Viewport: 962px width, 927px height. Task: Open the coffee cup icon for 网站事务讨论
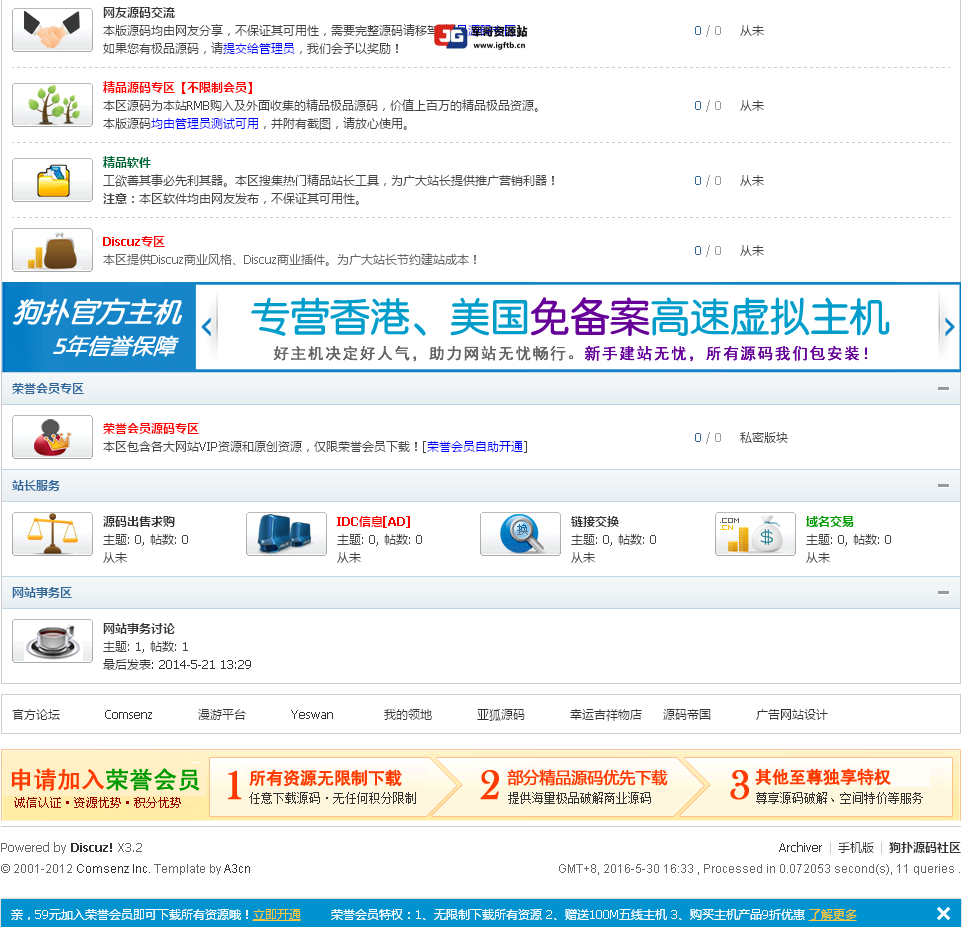[52, 641]
